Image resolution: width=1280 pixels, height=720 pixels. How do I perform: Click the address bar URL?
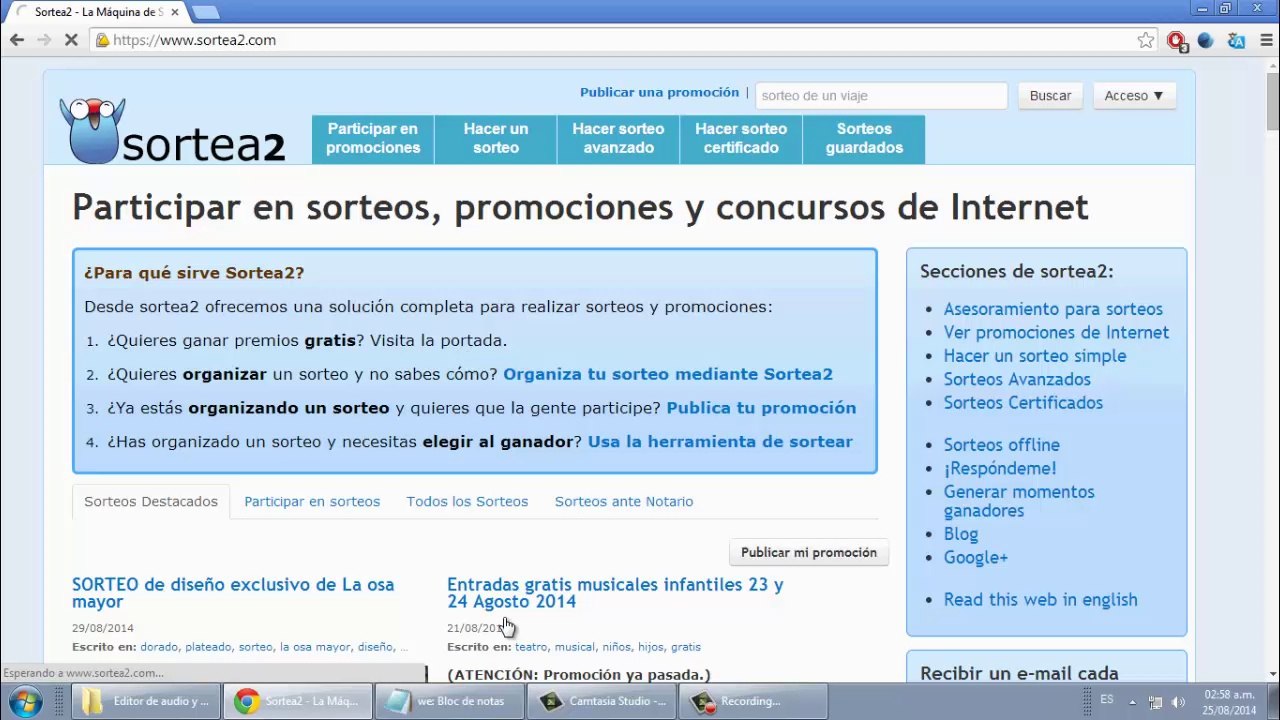[194, 40]
